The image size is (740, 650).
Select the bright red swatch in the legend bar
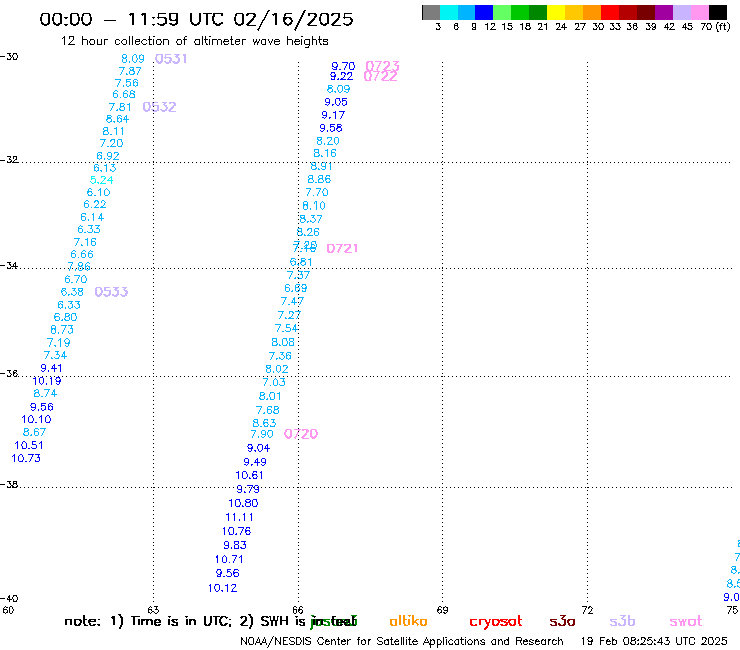point(610,12)
